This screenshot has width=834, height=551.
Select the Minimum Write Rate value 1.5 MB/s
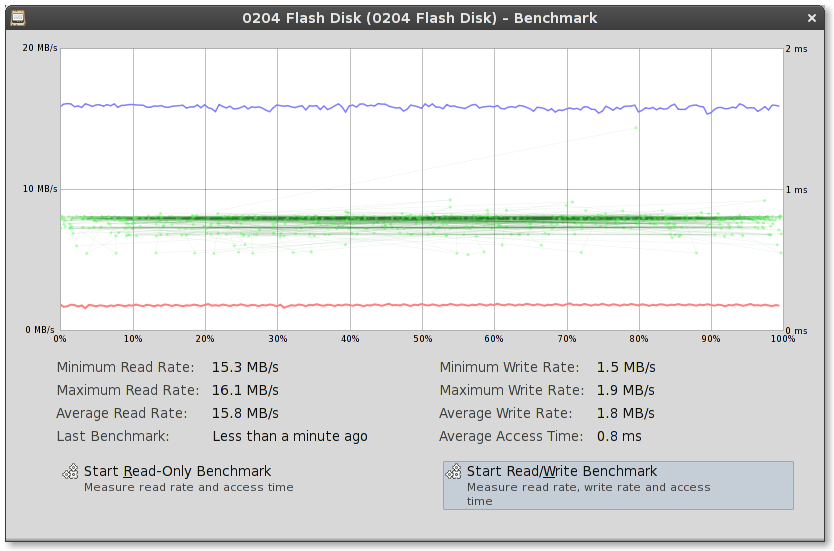[626, 368]
